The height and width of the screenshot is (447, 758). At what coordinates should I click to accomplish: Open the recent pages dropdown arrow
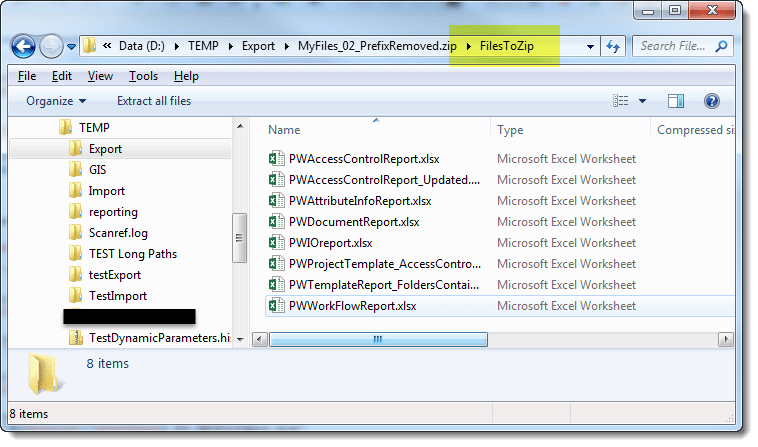click(72, 47)
